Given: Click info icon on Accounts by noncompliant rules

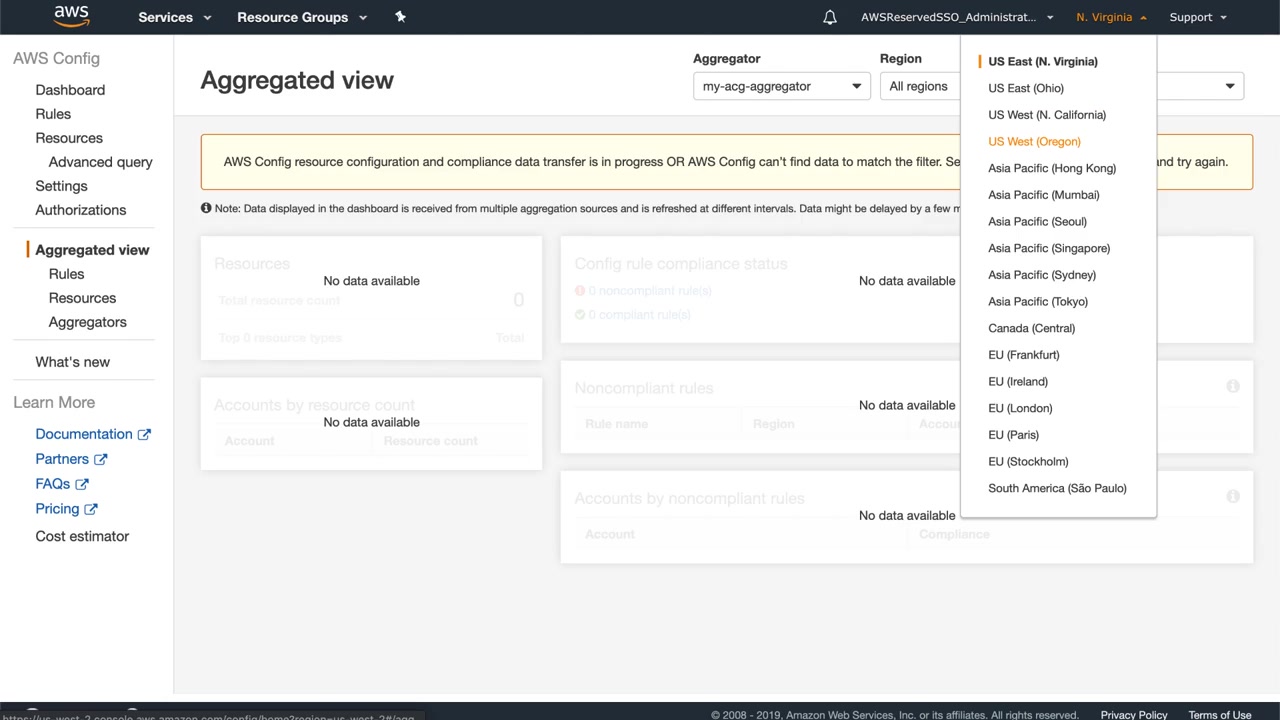Looking at the screenshot, I should (x=1233, y=497).
